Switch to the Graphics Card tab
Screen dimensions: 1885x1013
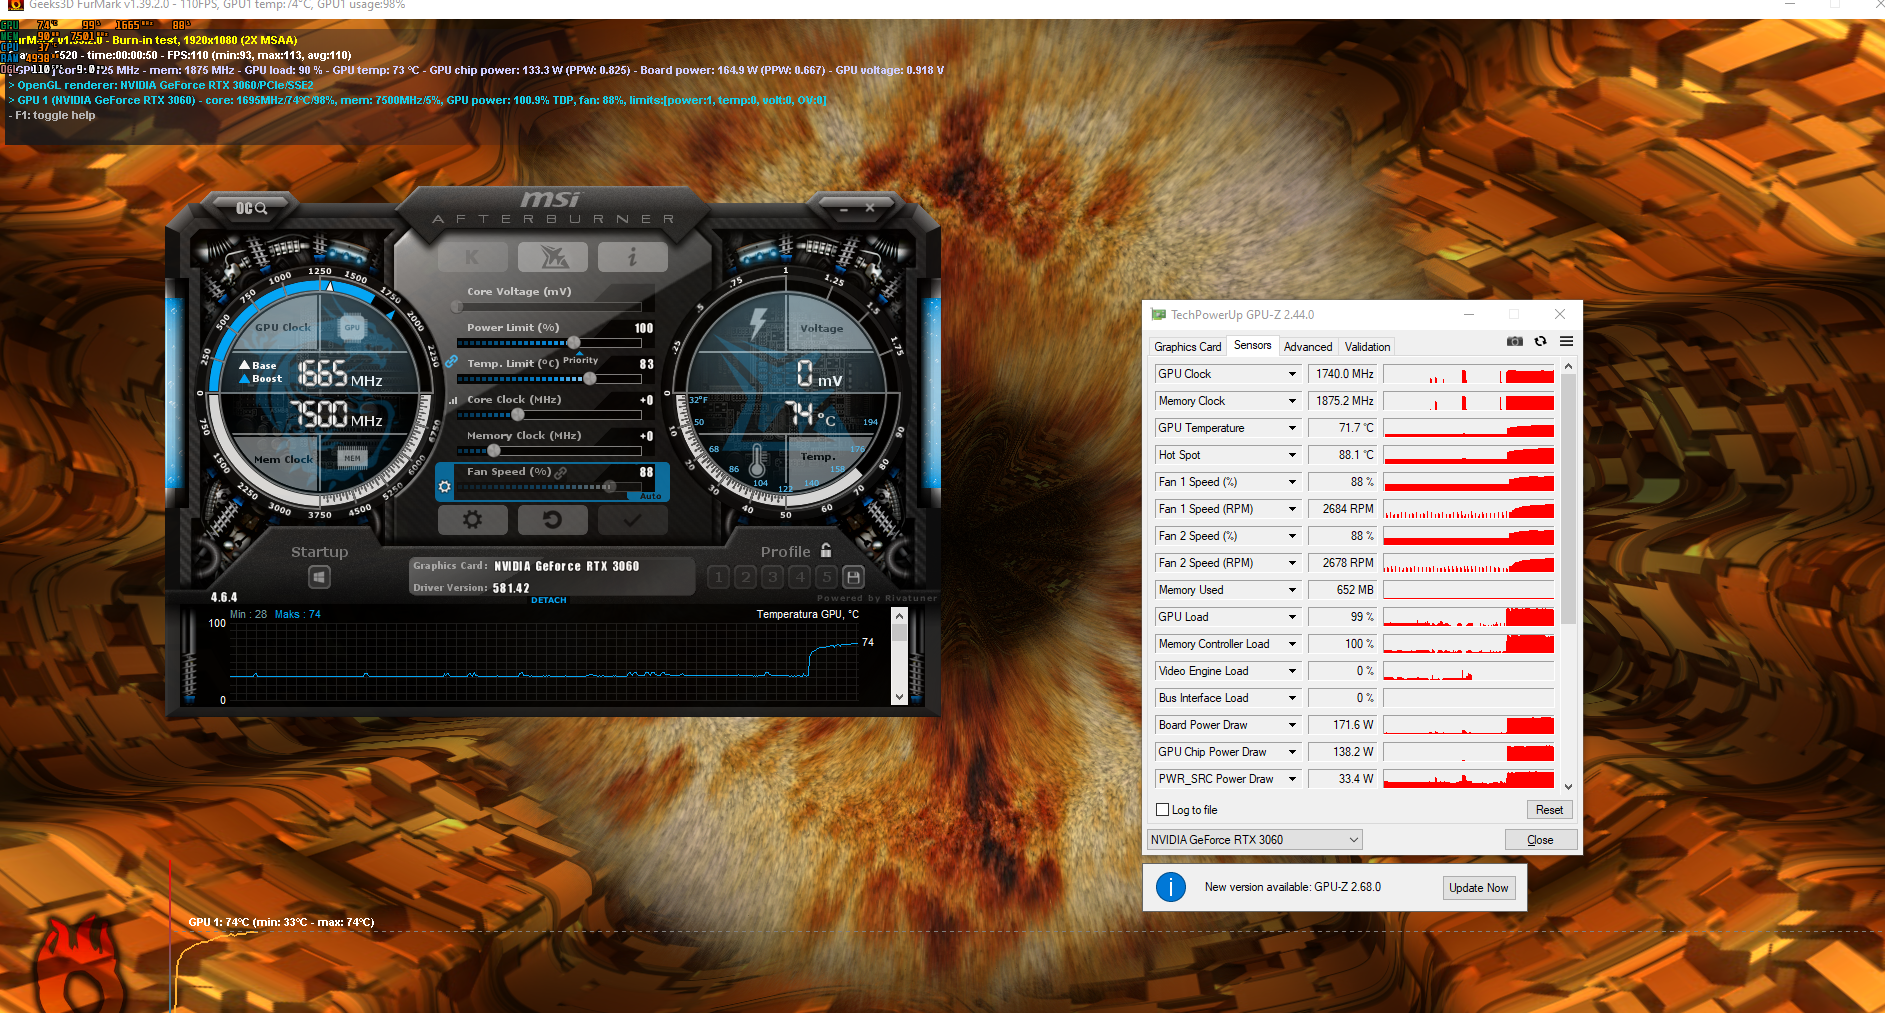point(1187,347)
